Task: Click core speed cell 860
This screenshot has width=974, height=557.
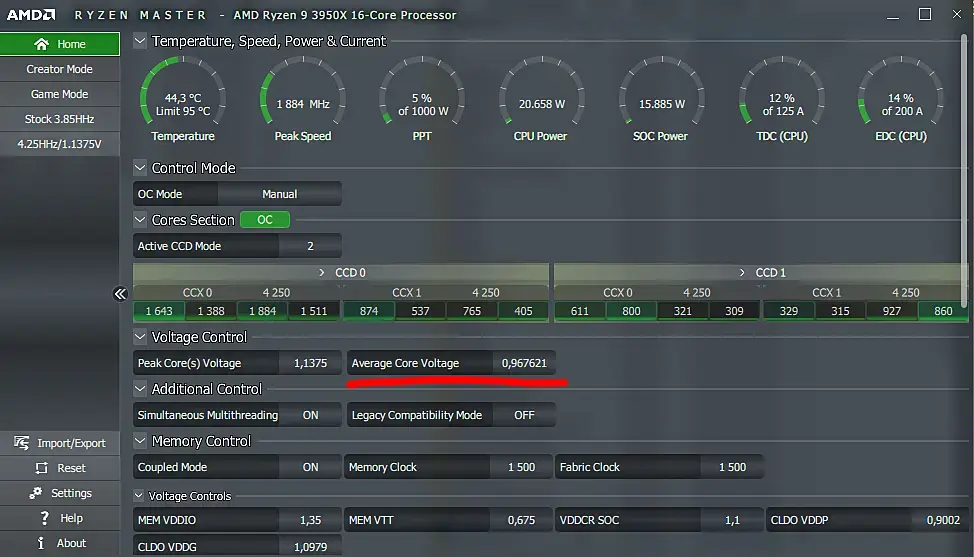Action: [x=943, y=310]
